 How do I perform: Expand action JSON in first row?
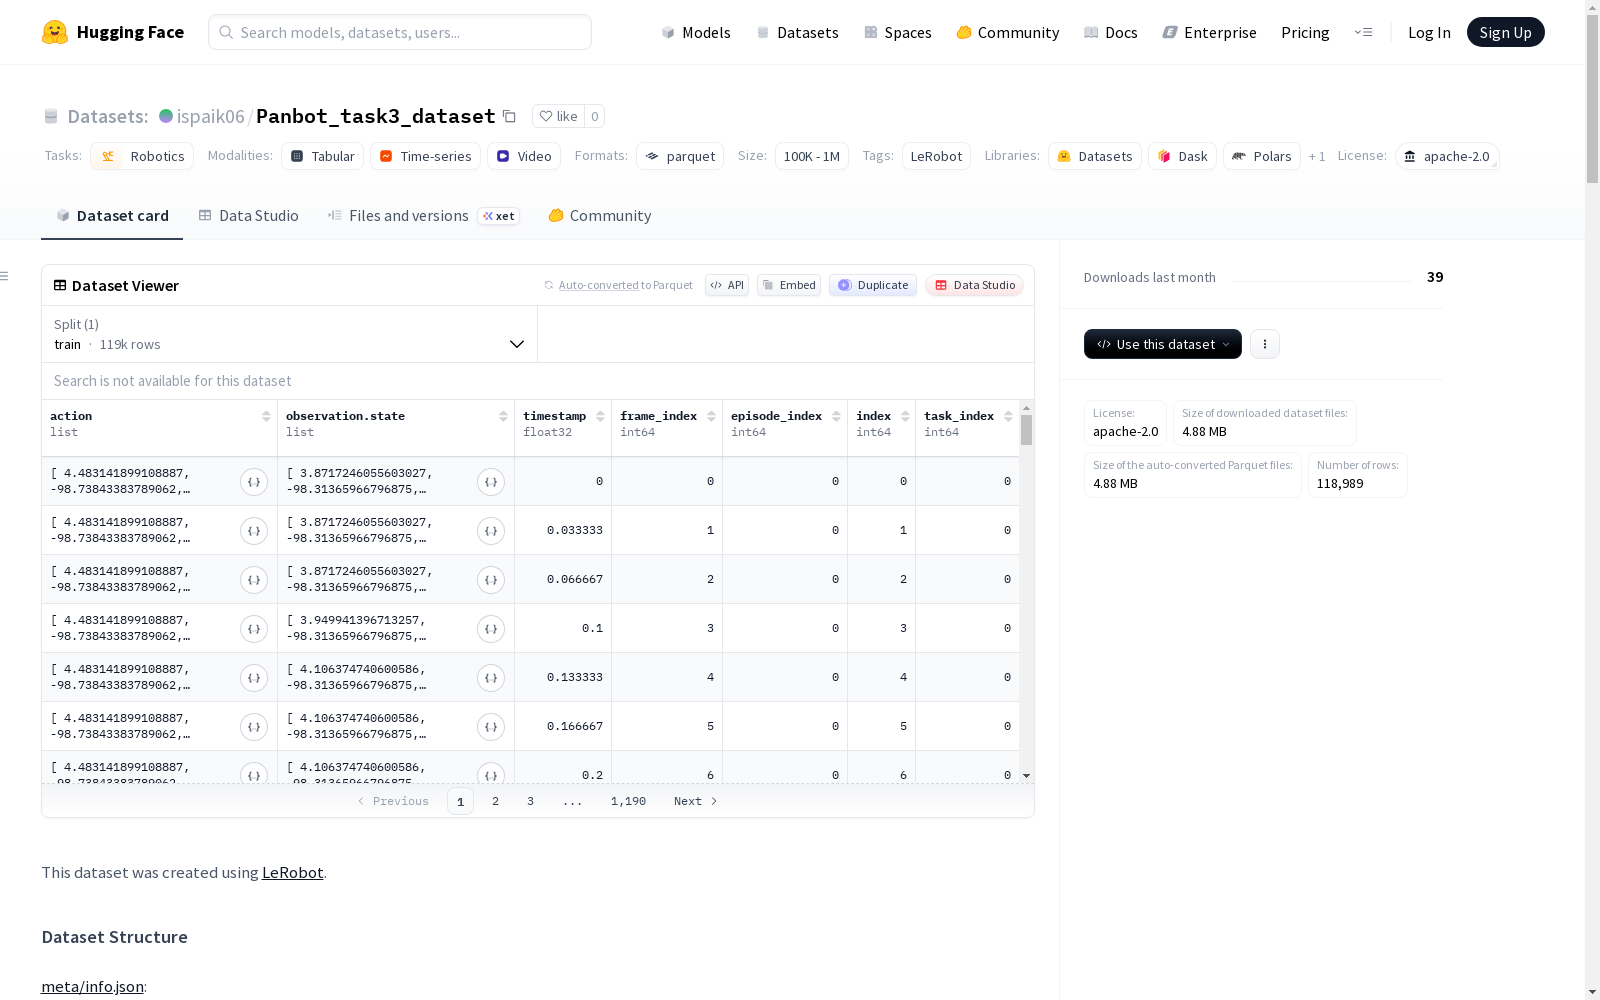(x=254, y=482)
